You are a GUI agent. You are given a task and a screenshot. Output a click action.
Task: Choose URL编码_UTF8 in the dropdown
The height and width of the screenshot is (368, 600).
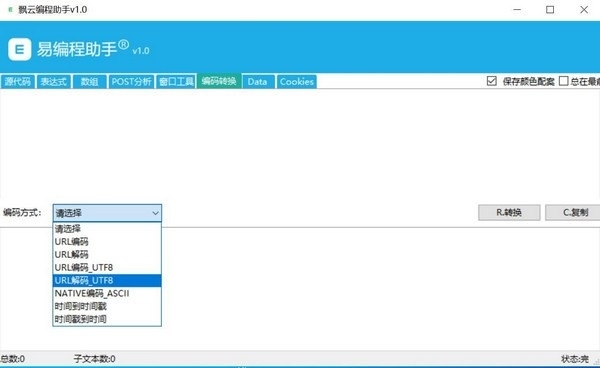pos(107,267)
